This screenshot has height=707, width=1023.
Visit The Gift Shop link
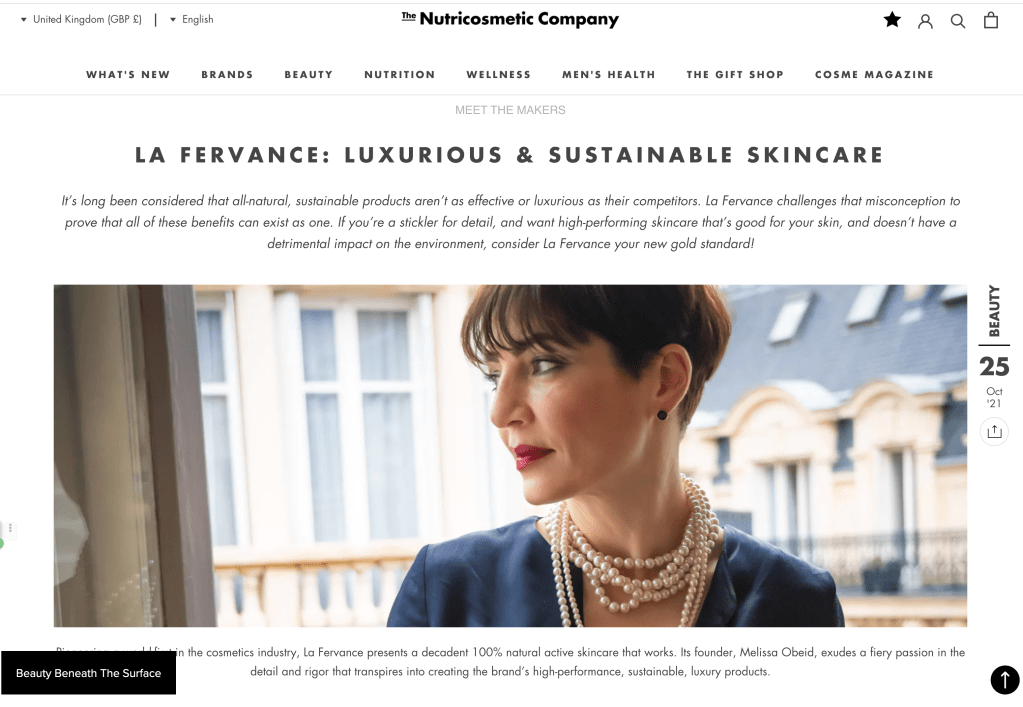[x=735, y=75]
